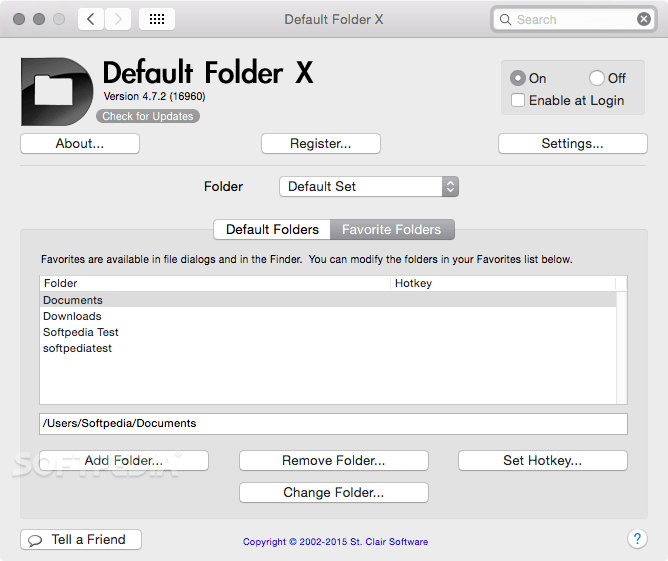Click into the Search field
This screenshot has width=668, height=561.
tap(573, 20)
